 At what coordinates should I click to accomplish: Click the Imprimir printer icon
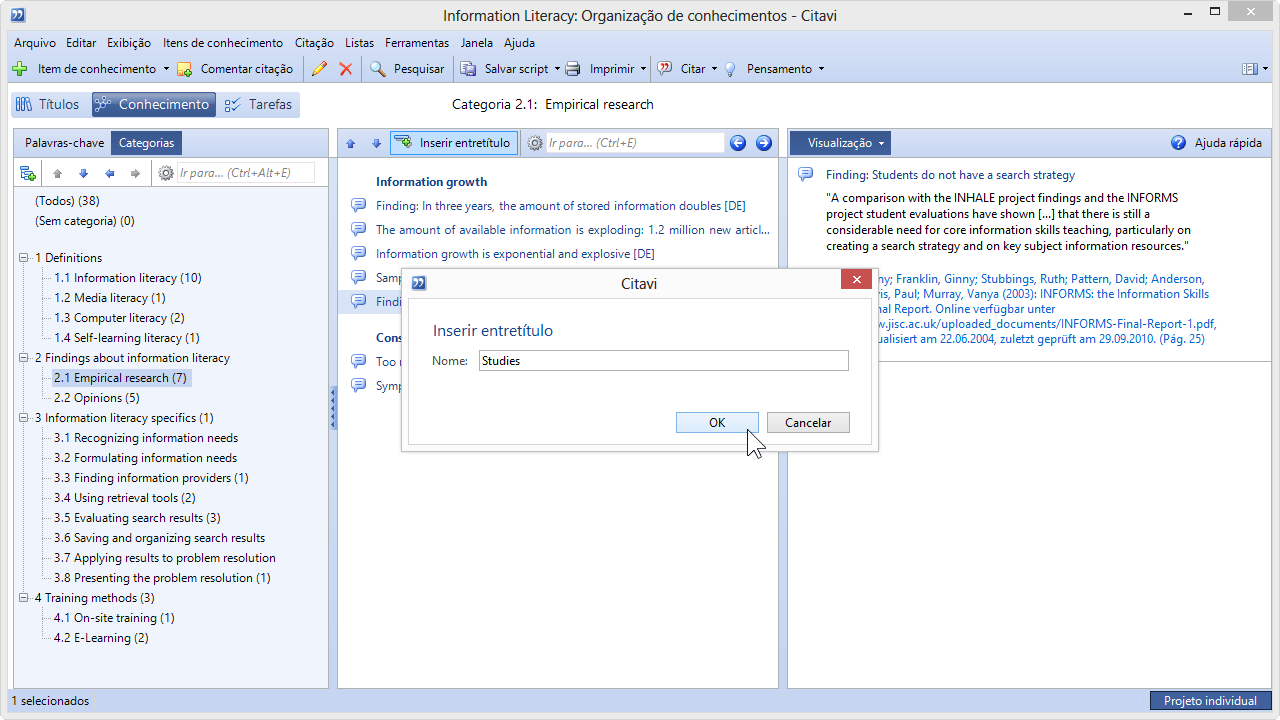click(x=573, y=69)
